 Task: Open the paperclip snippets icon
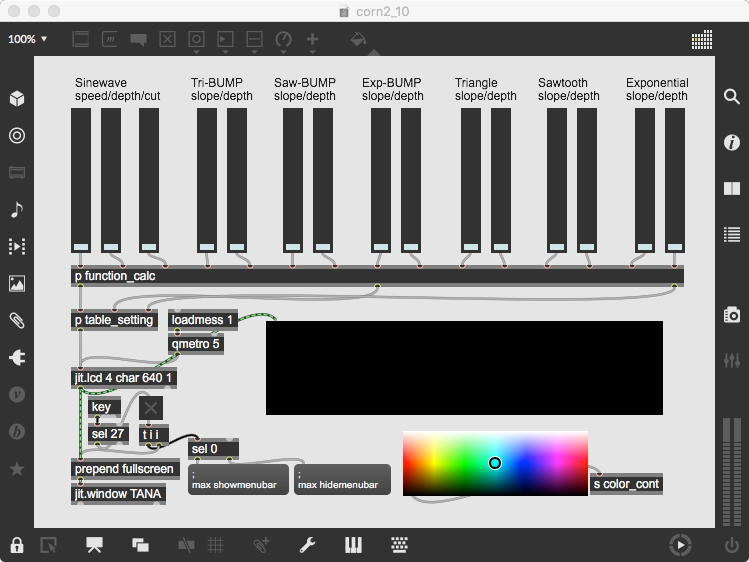point(17,320)
